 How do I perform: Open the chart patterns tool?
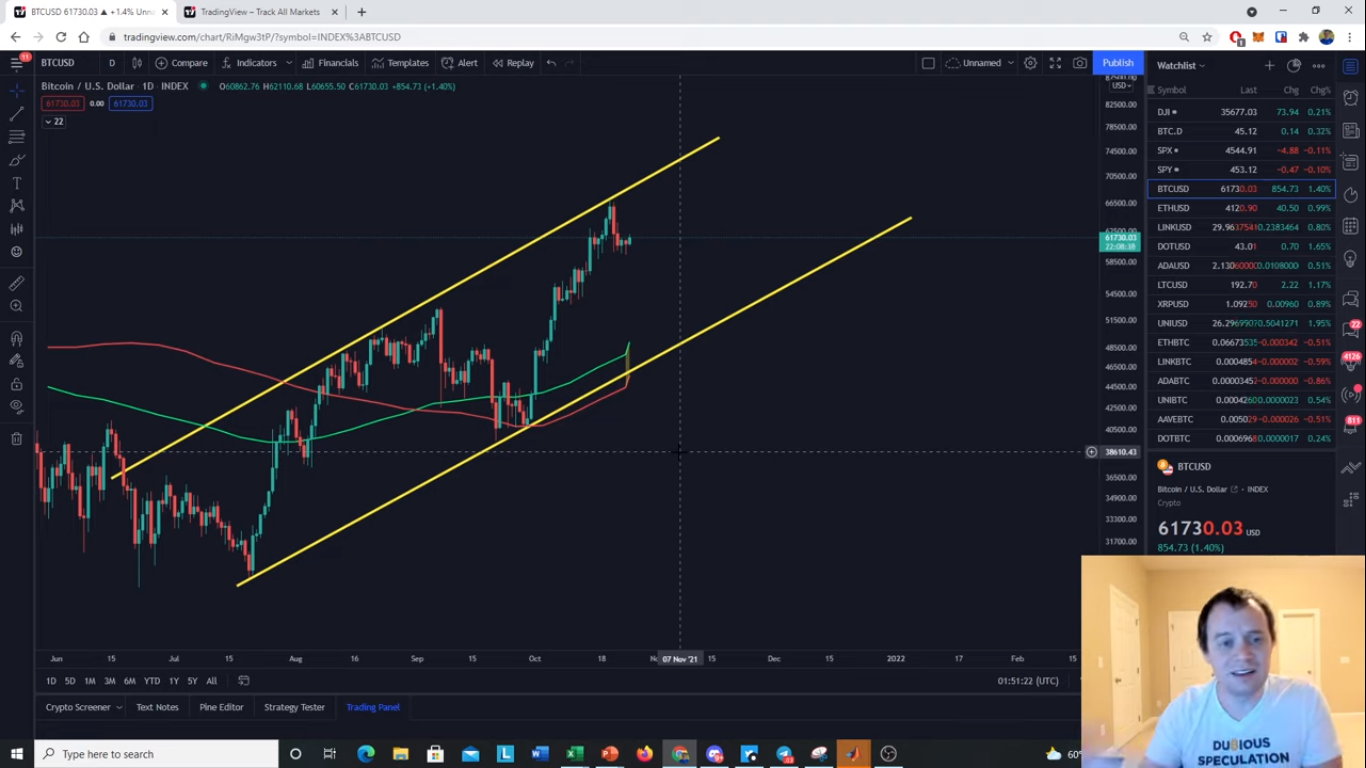pyautogui.click(x=16, y=205)
